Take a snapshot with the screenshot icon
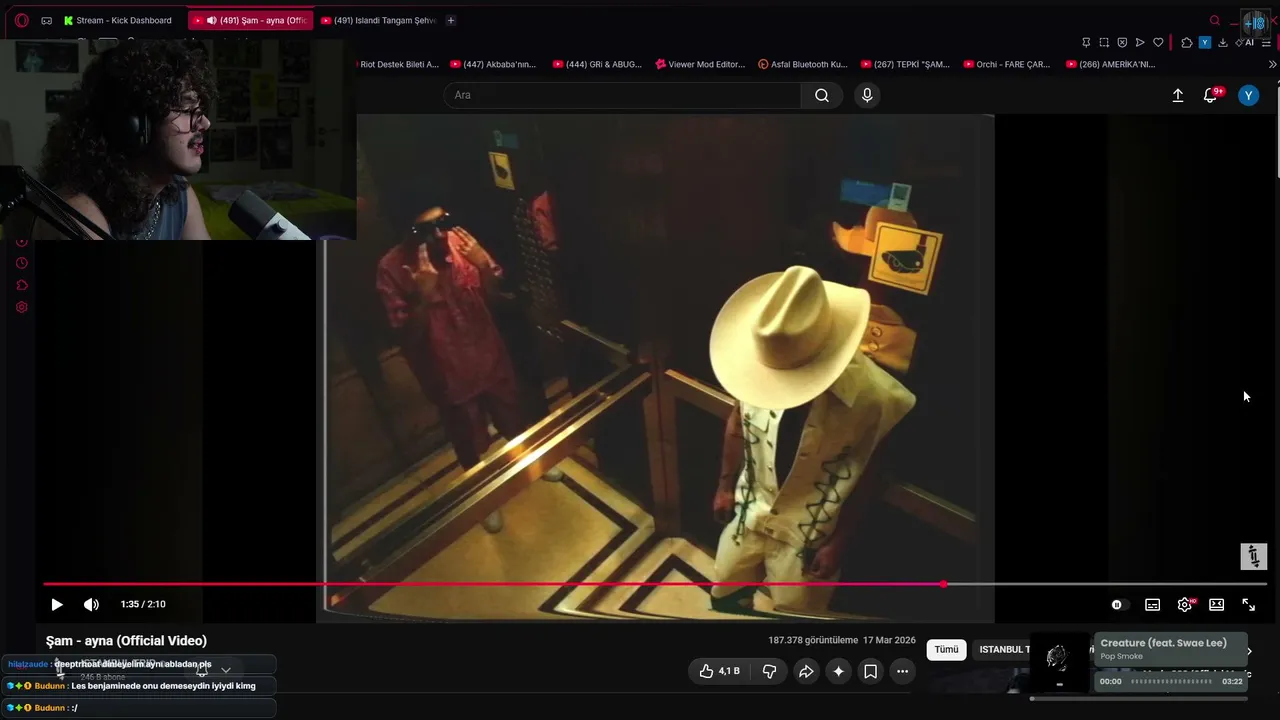This screenshot has width=1280, height=720. pyautogui.click(x=1104, y=42)
